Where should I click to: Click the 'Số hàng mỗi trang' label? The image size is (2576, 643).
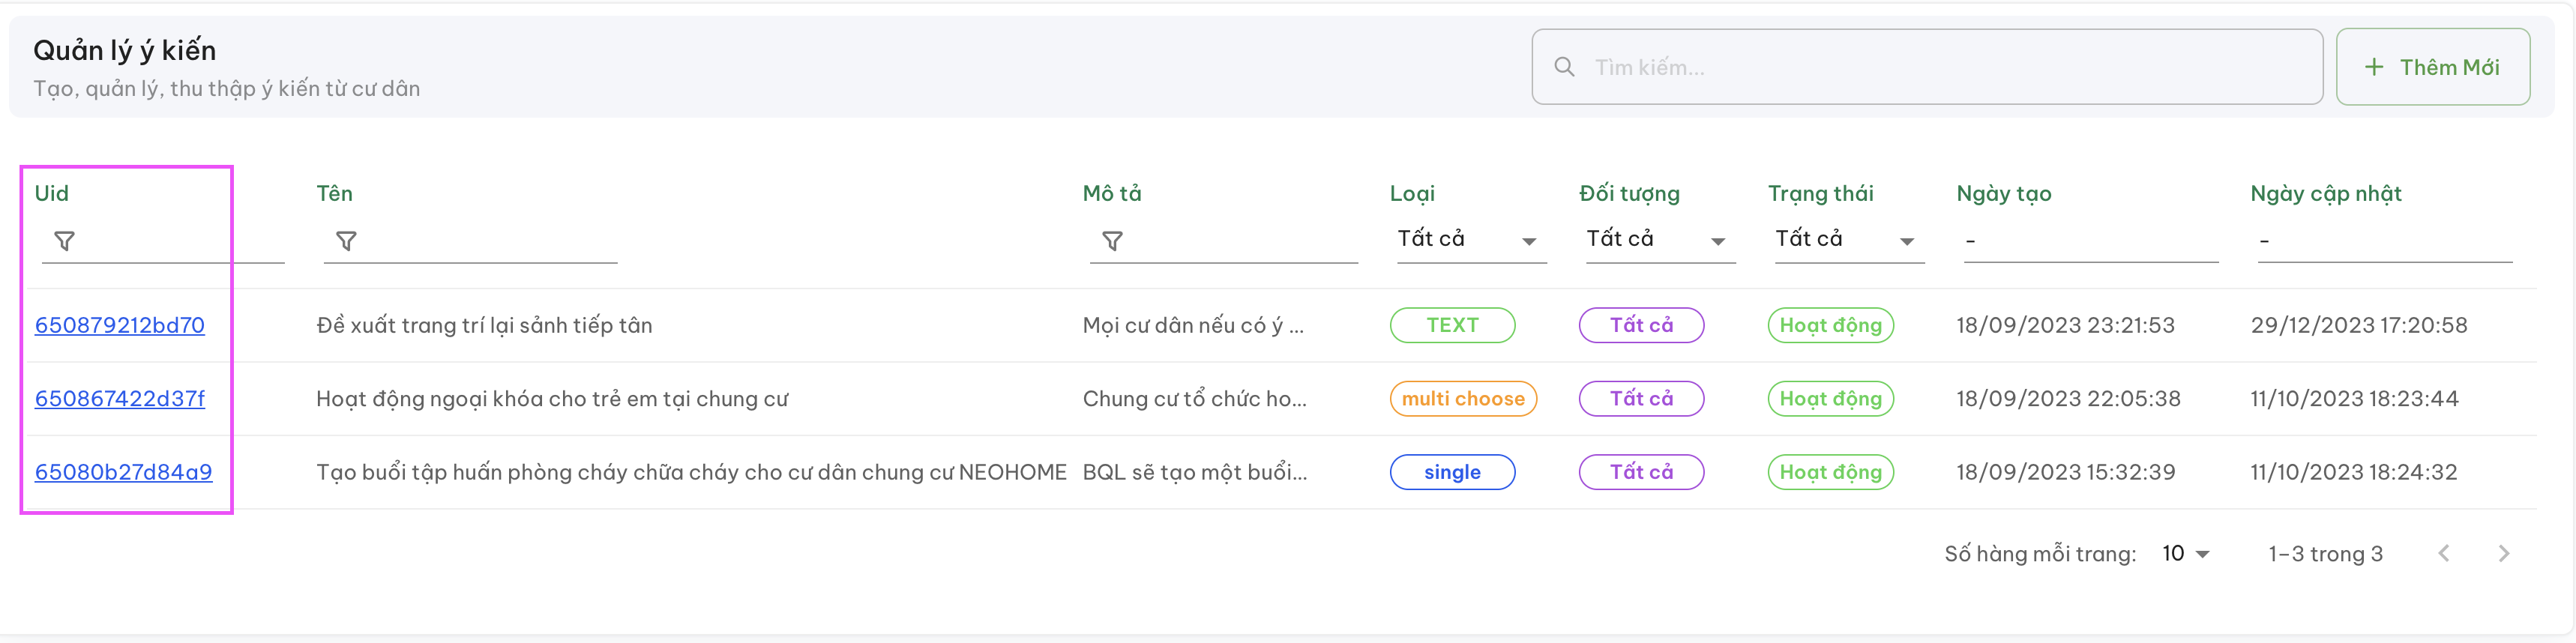pos(2040,553)
